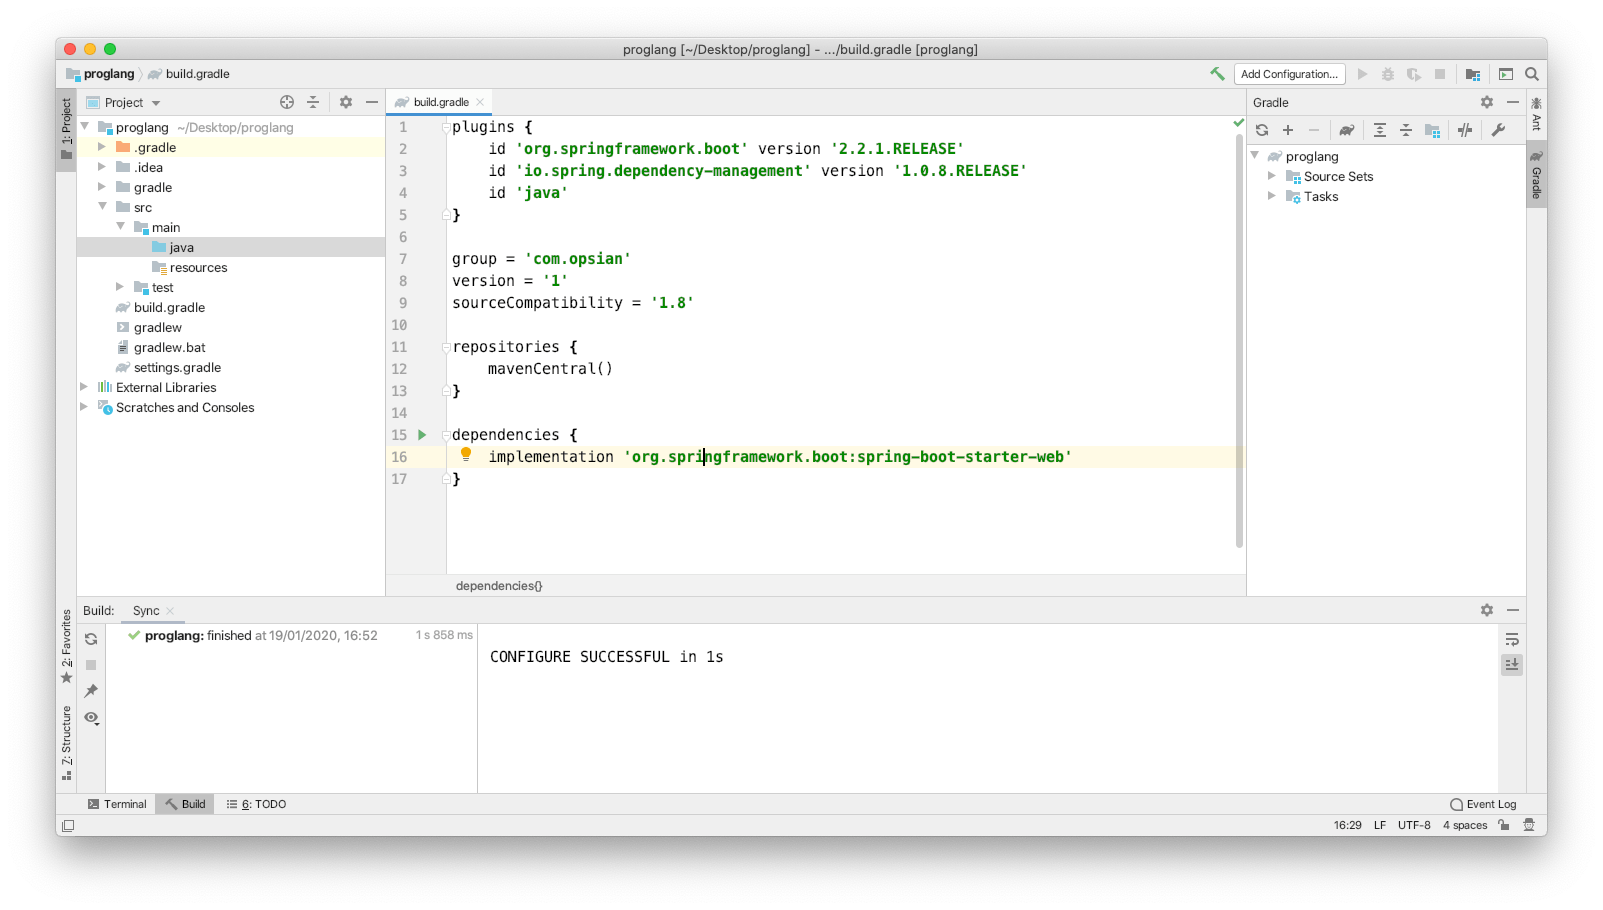Open intention actions bulb on line 16
The image size is (1603, 910).
click(x=466, y=456)
